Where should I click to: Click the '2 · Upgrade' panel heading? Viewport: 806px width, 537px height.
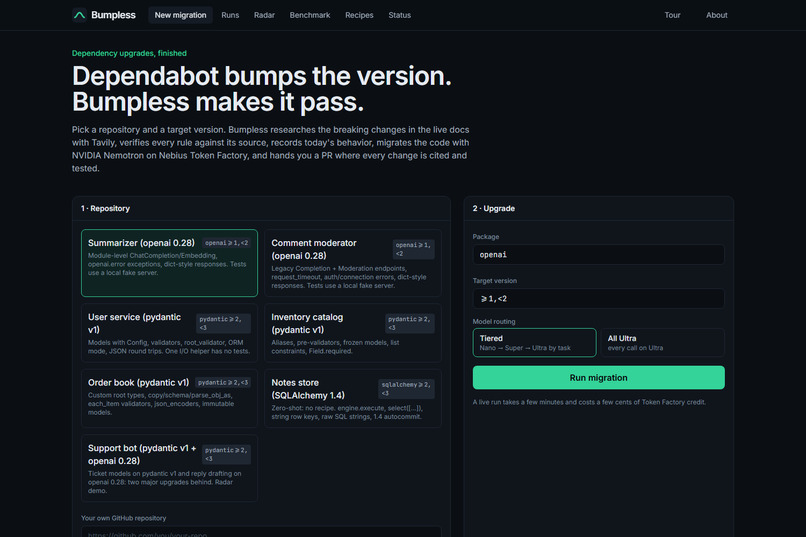(x=493, y=209)
